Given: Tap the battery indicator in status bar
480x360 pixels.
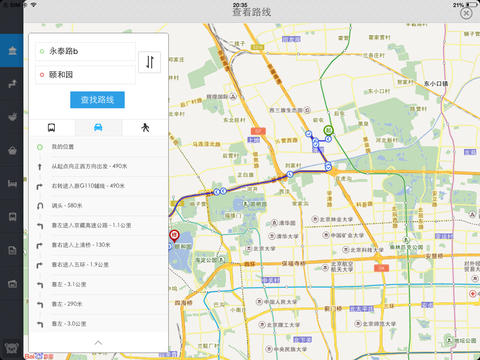Looking at the screenshot, I should point(473,5).
